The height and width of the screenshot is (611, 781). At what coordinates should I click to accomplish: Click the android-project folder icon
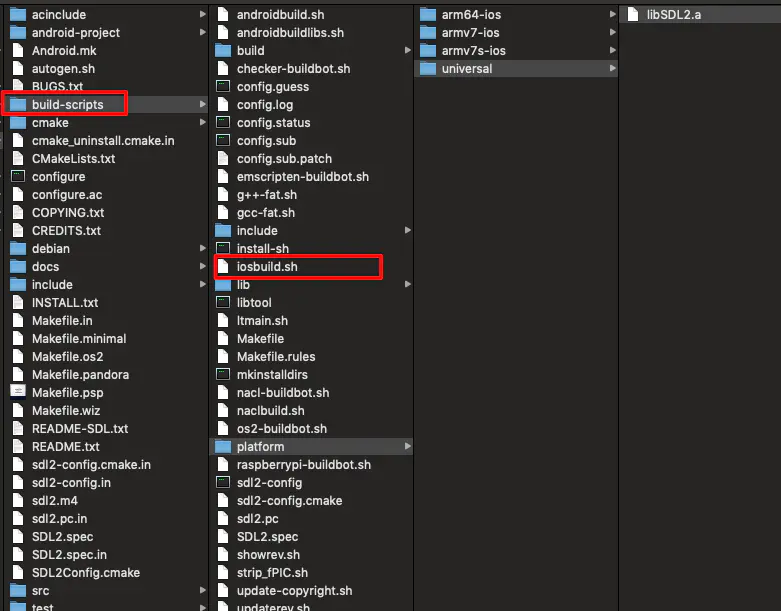point(18,32)
